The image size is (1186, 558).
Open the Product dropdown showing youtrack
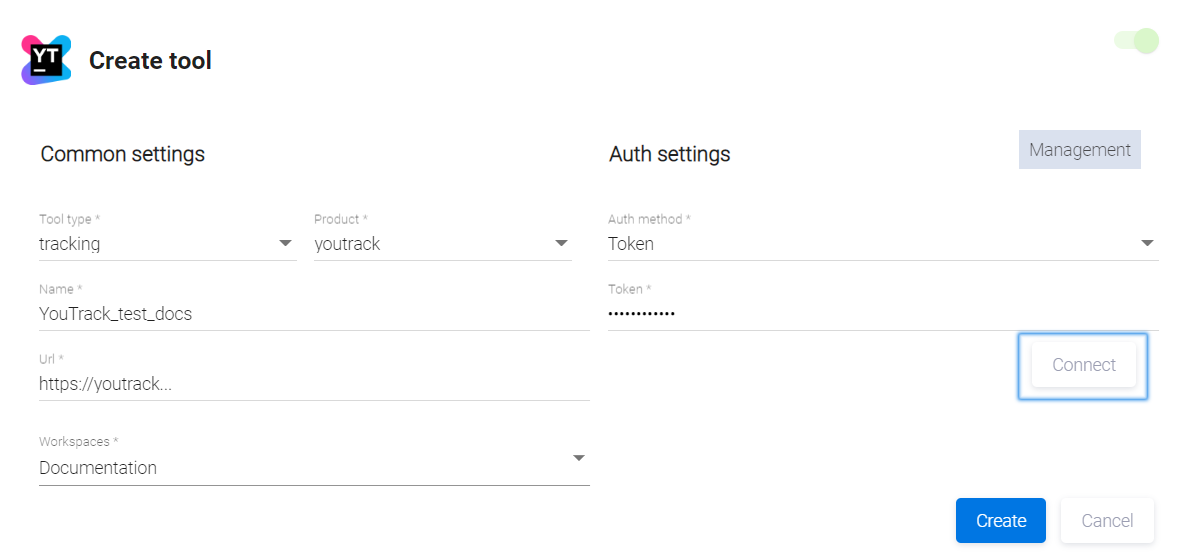point(441,243)
